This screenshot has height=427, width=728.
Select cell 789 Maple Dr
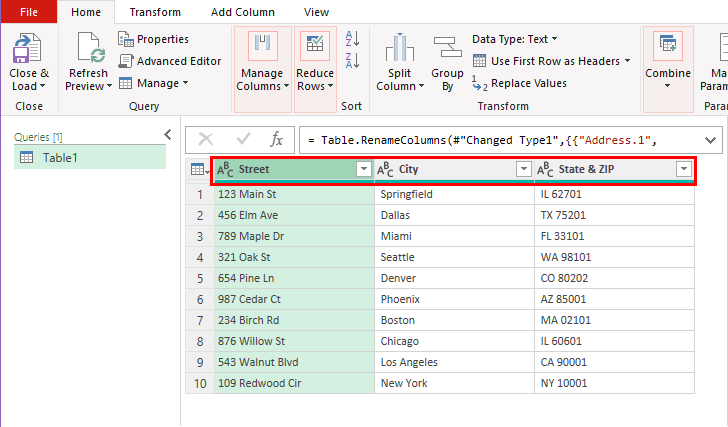(294, 236)
